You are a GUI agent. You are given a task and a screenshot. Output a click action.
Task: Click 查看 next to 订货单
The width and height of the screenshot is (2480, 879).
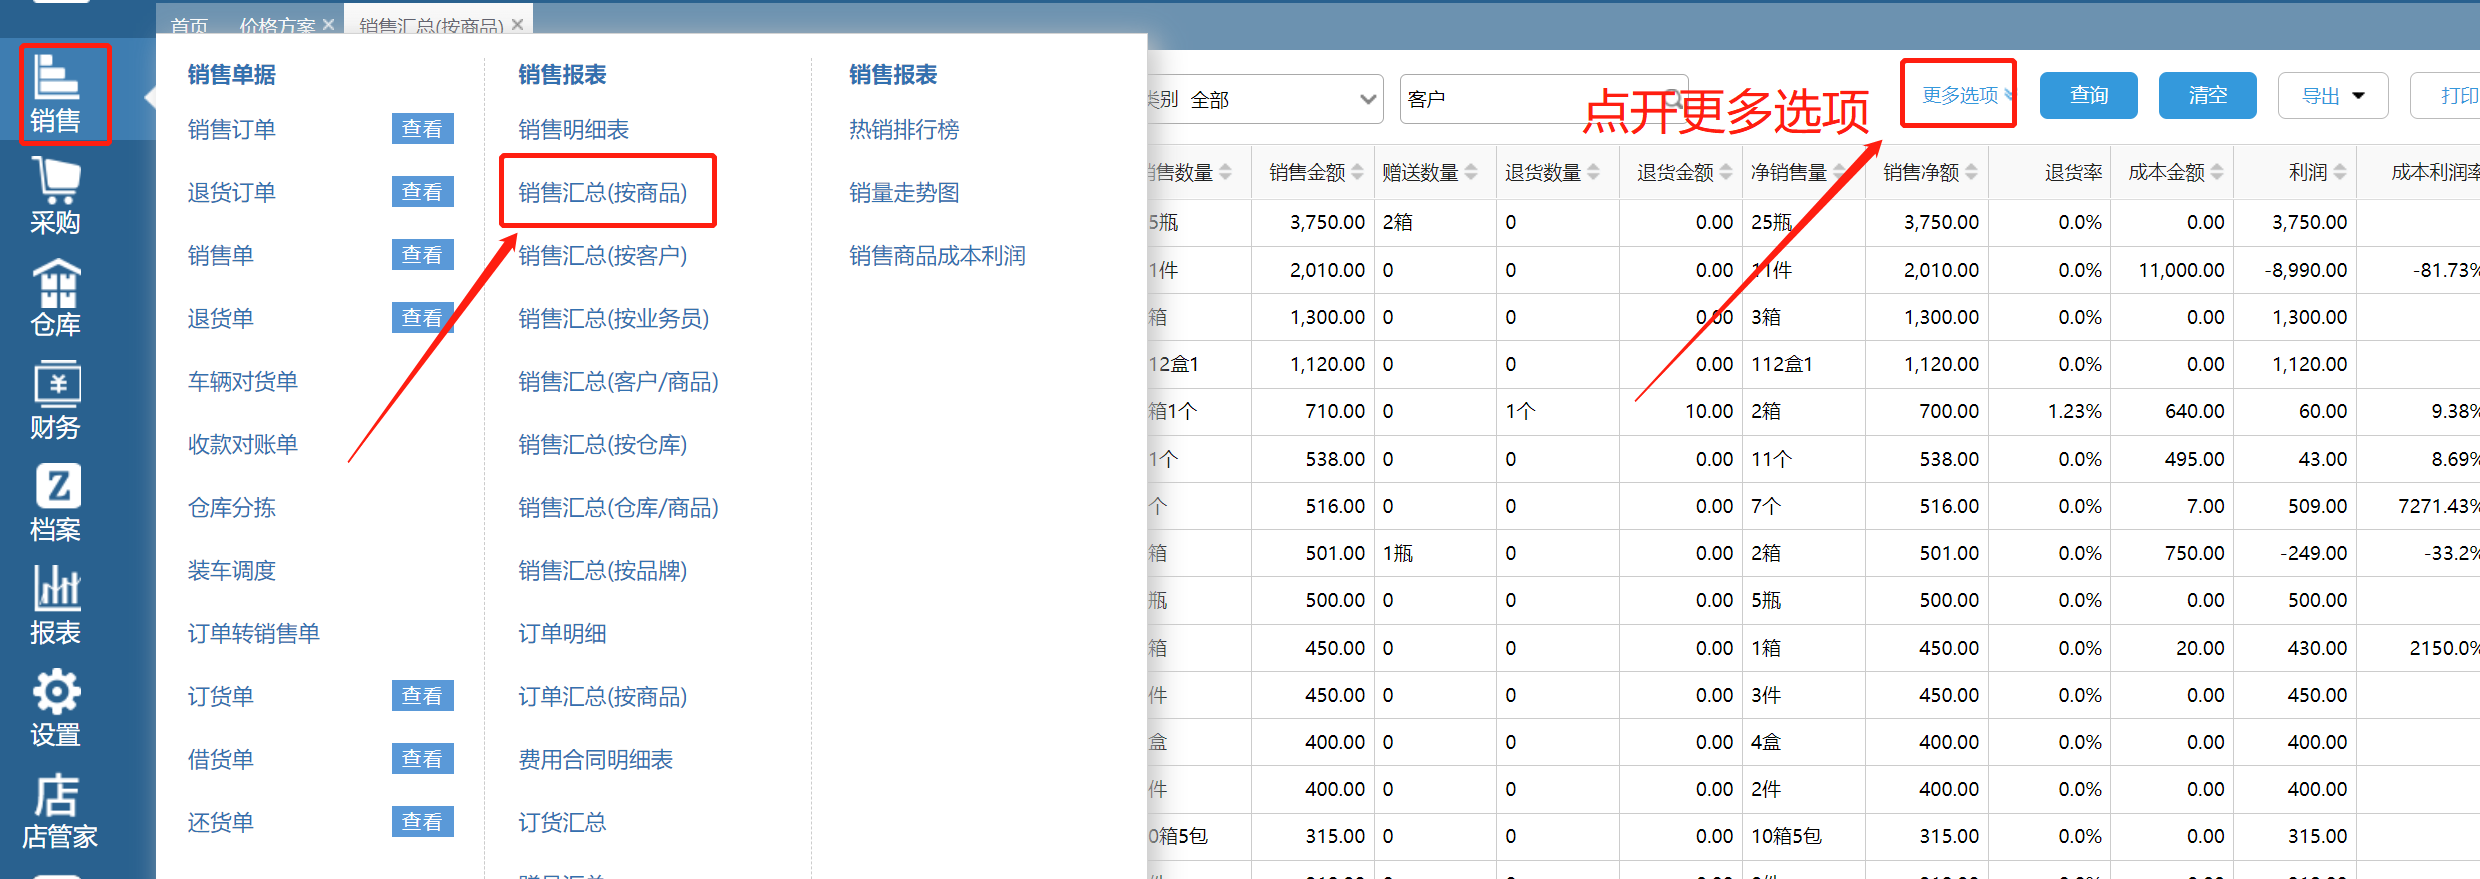422,696
